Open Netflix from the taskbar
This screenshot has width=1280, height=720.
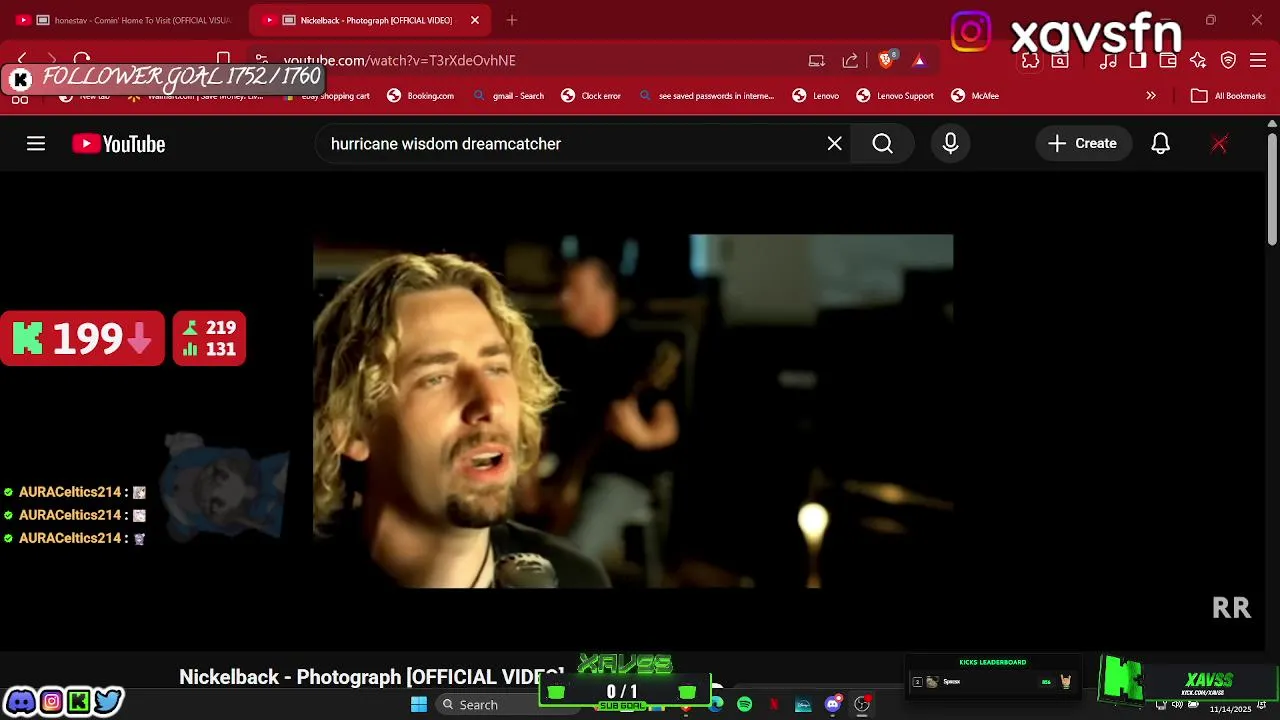click(x=773, y=704)
